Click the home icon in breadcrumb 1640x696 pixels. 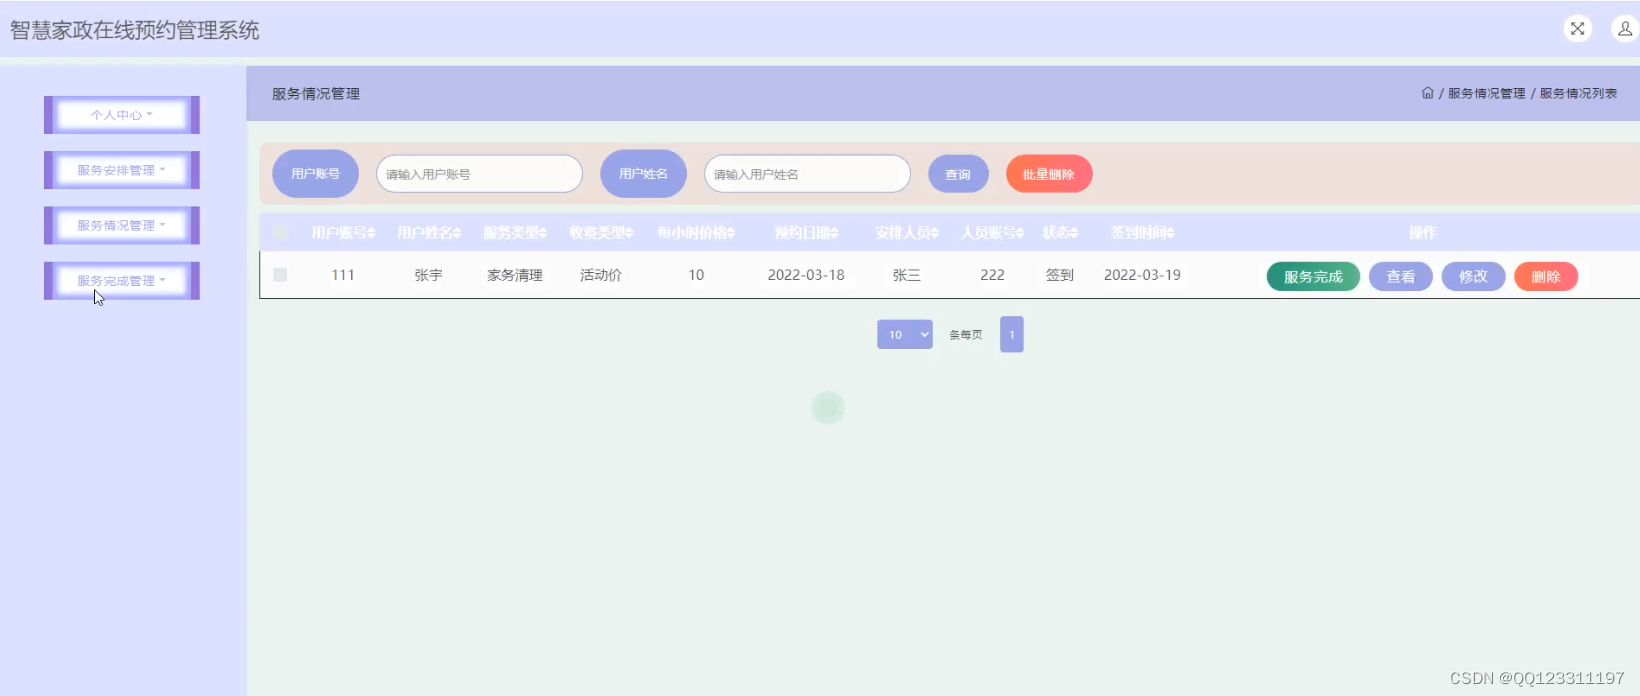click(x=1427, y=93)
